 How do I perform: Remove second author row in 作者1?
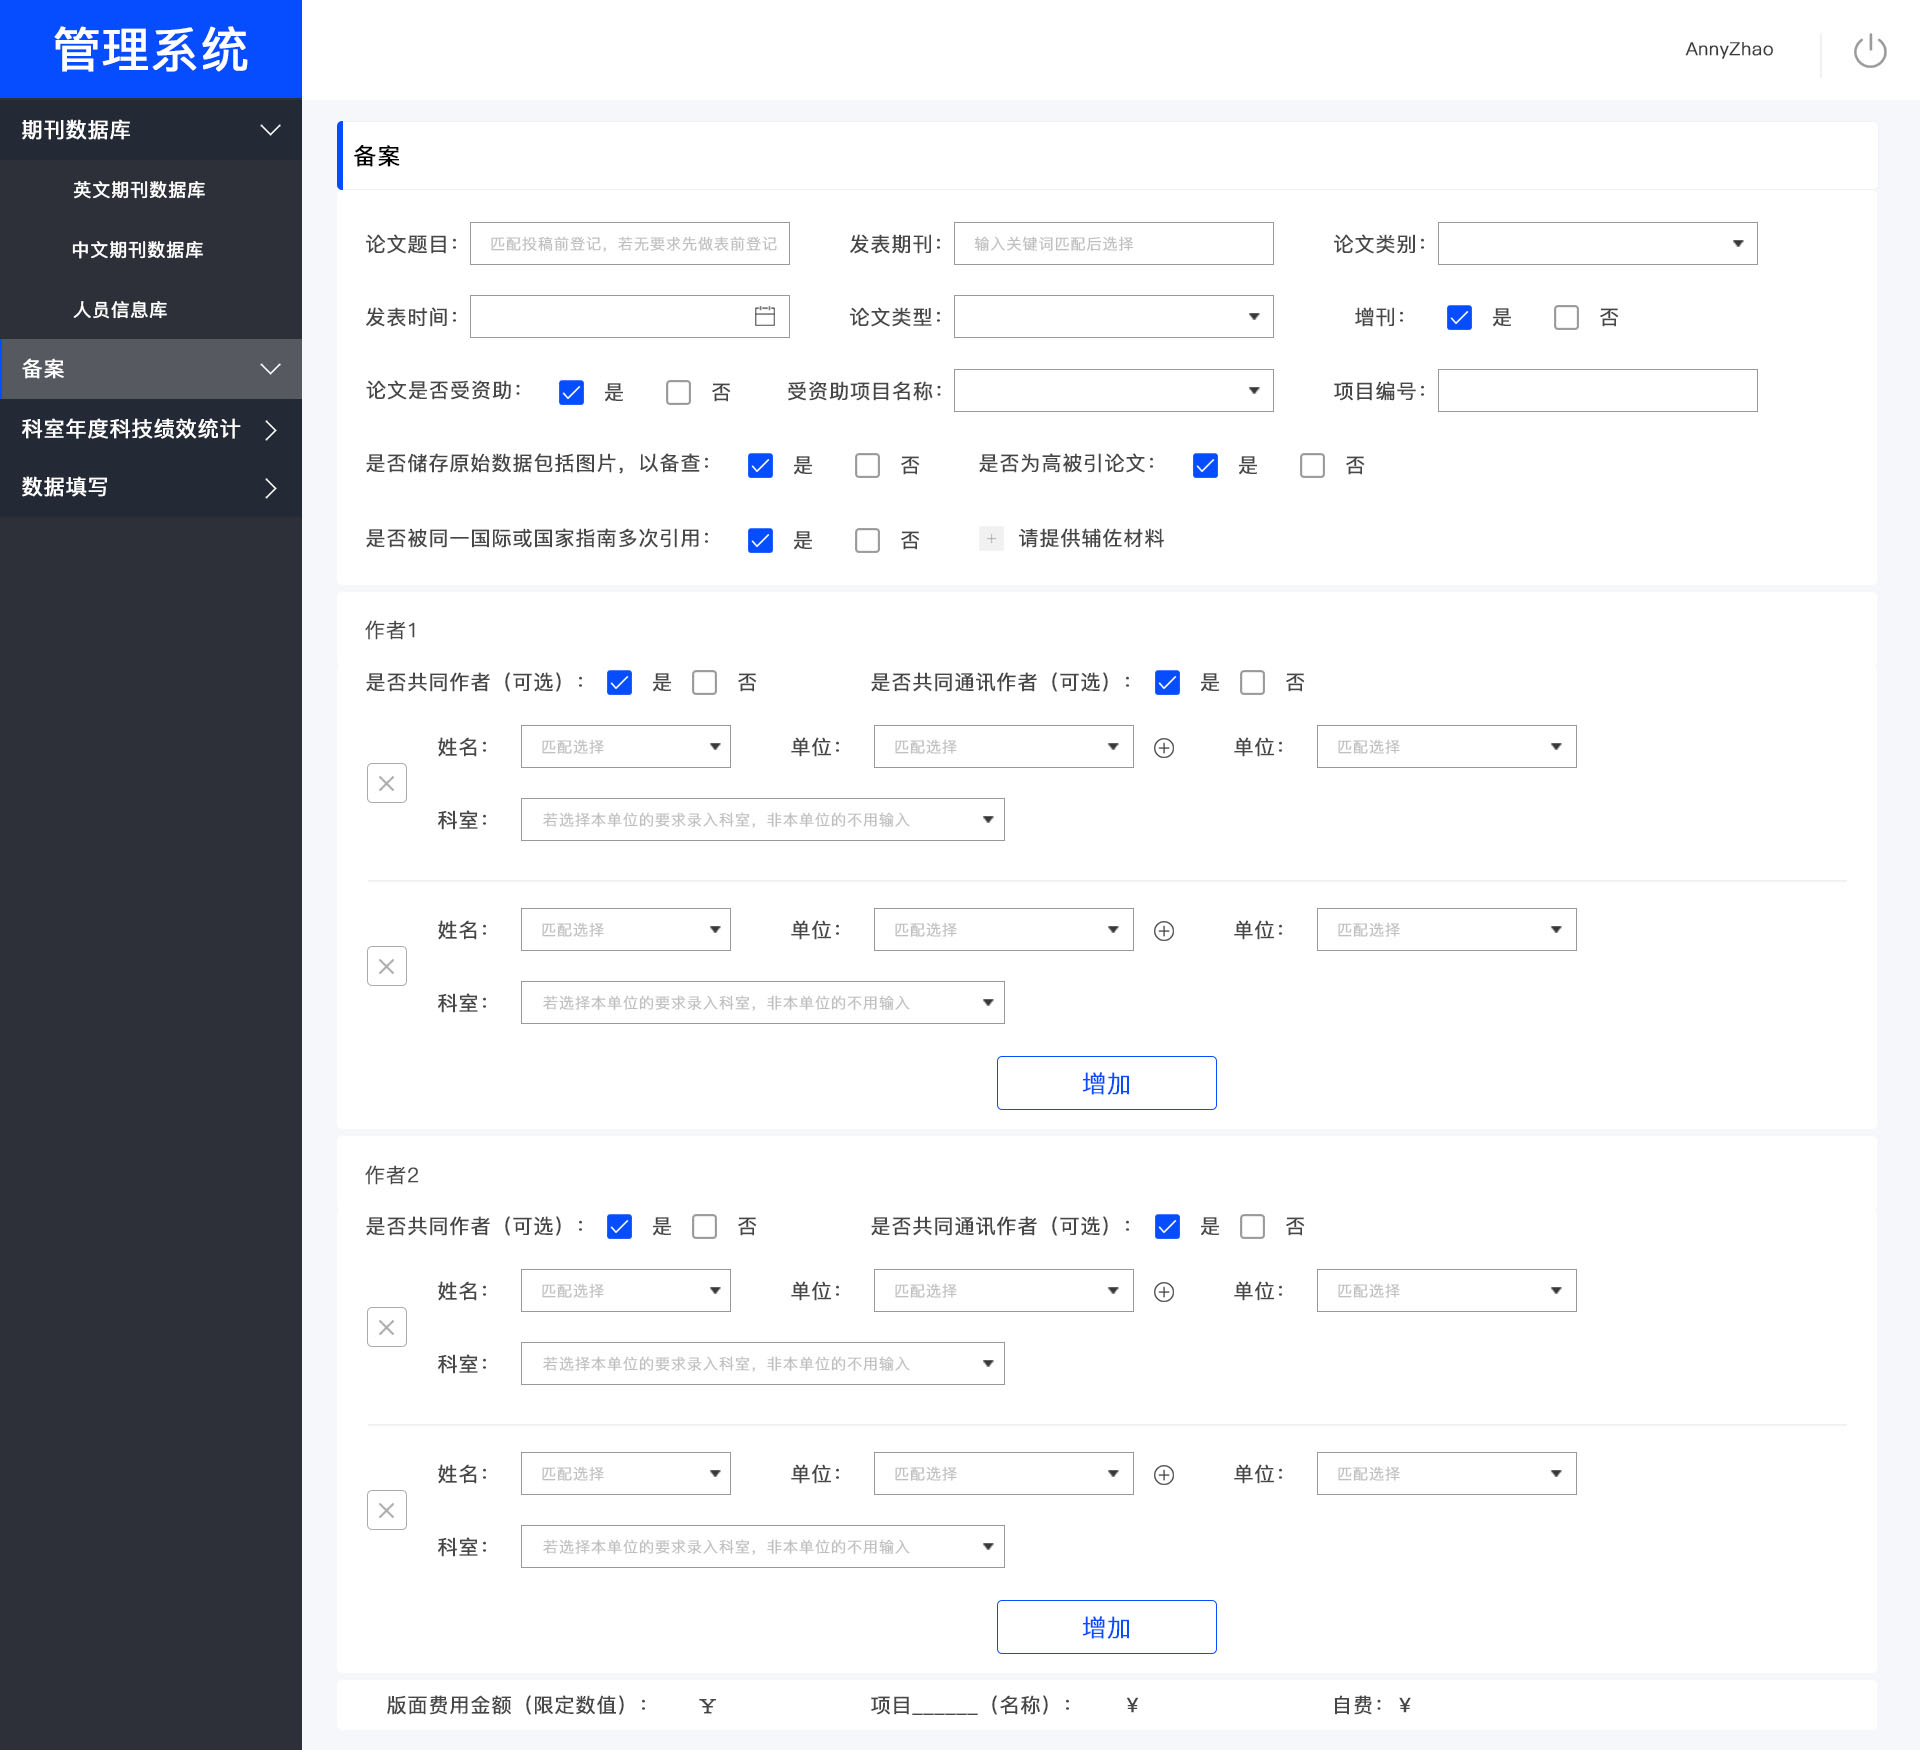click(x=387, y=967)
